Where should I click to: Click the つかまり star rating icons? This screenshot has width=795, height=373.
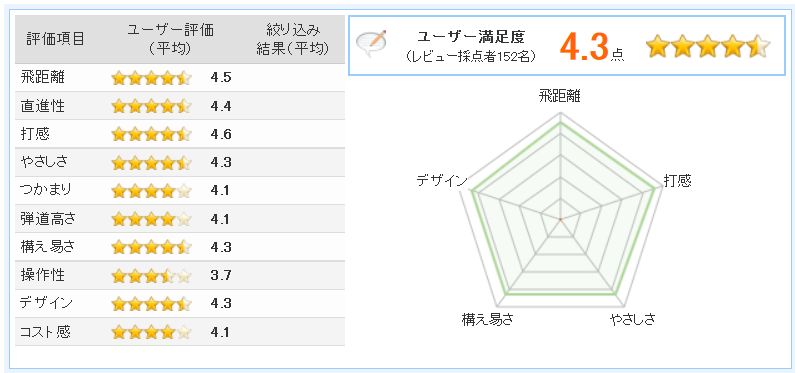(x=152, y=191)
